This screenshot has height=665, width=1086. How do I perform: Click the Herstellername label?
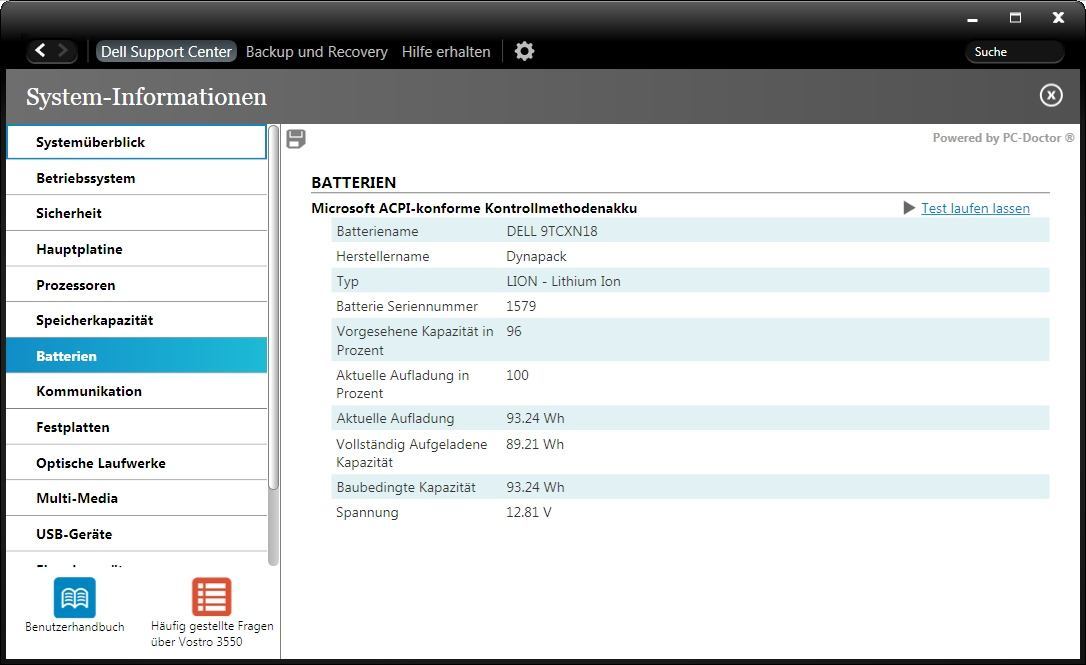(382, 256)
